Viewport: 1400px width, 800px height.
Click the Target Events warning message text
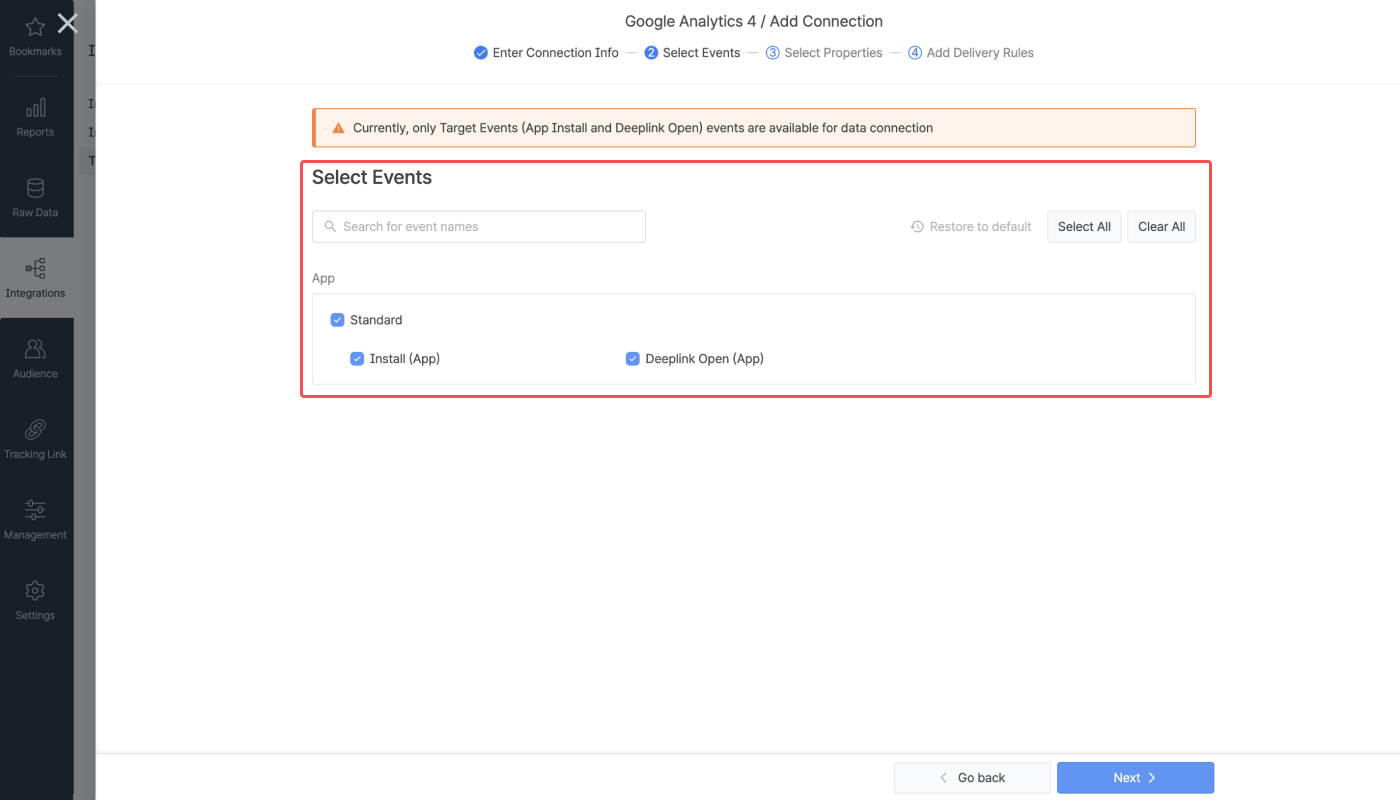coord(643,128)
